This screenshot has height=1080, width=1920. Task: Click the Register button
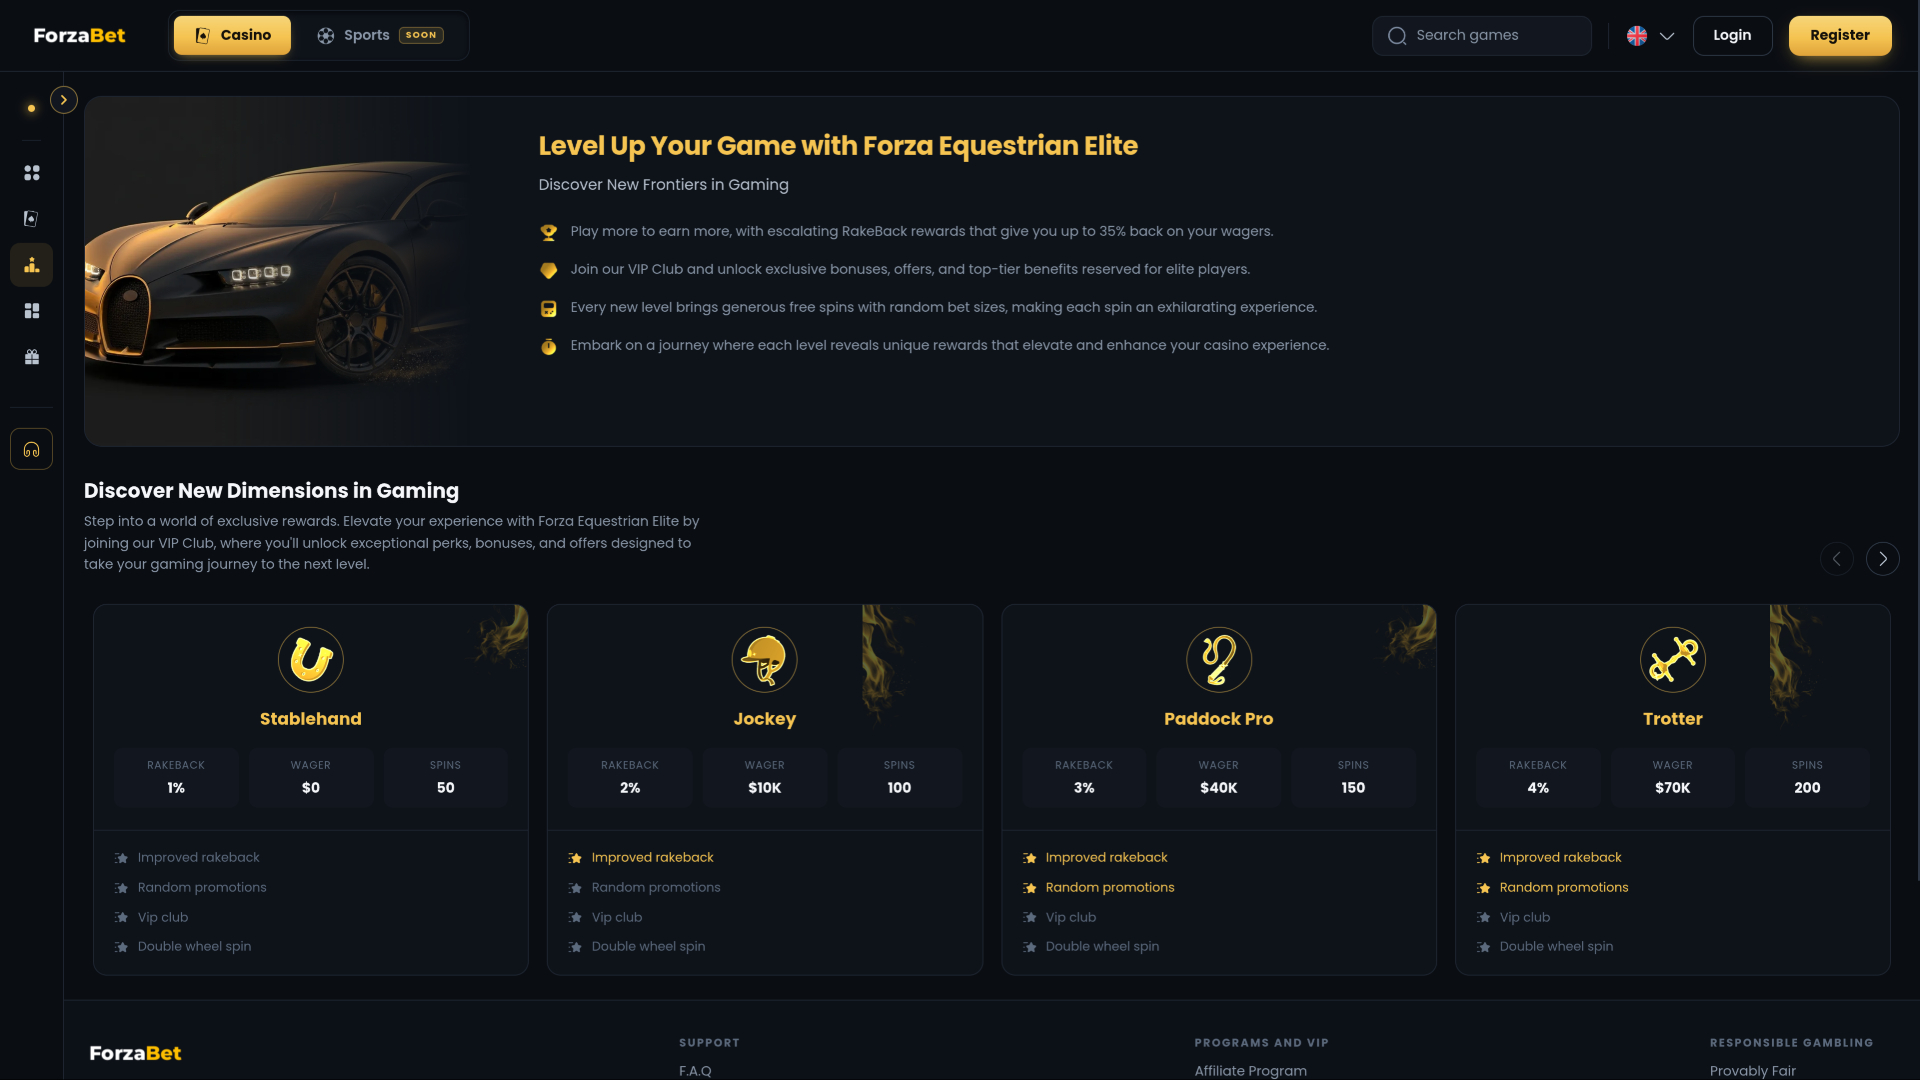[1840, 36]
